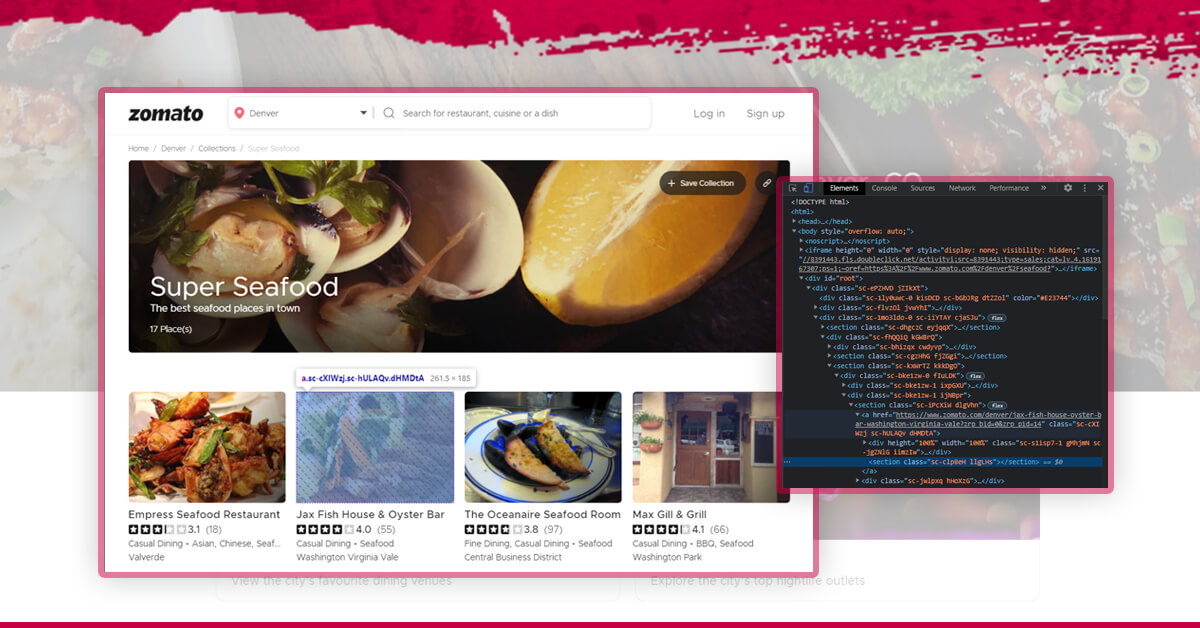Show more DevTools tabs with the double chevron
The height and width of the screenshot is (628, 1200).
coord(1043,188)
